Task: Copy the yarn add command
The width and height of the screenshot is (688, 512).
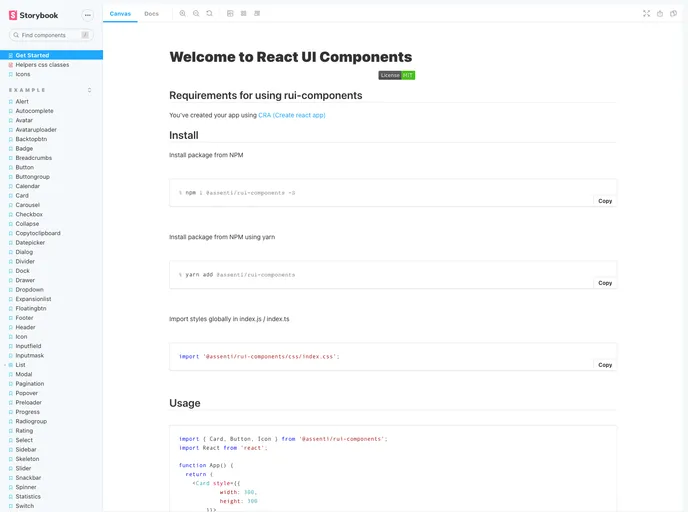Action: [605, 283]
